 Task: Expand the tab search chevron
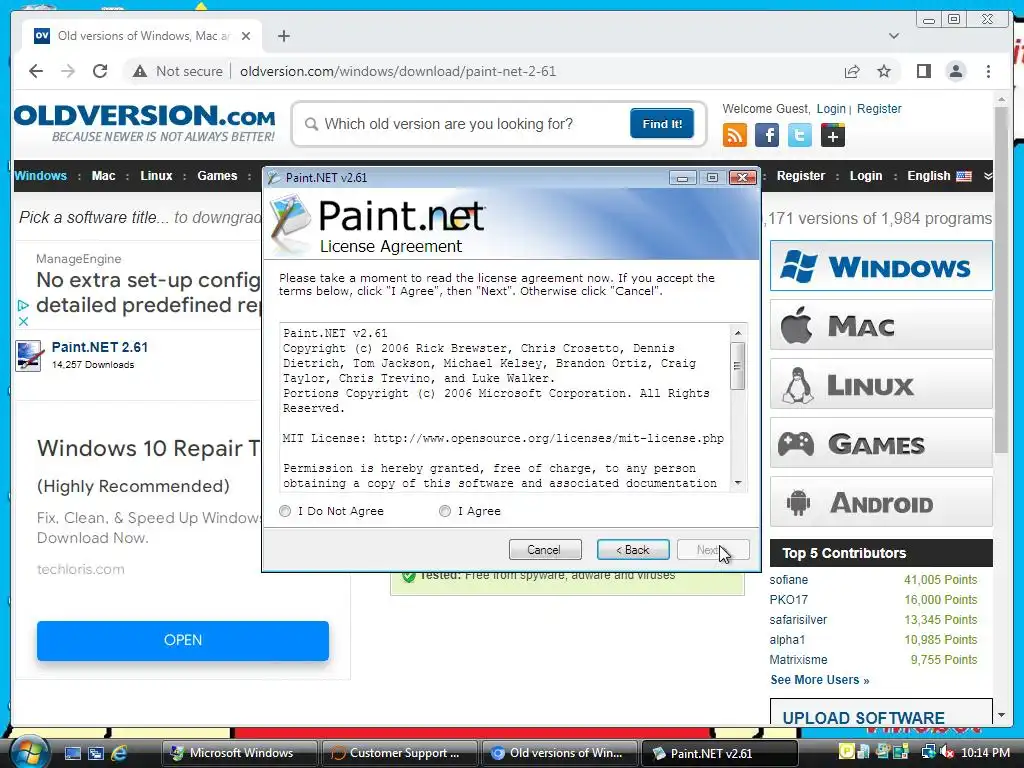click(894, 36)
